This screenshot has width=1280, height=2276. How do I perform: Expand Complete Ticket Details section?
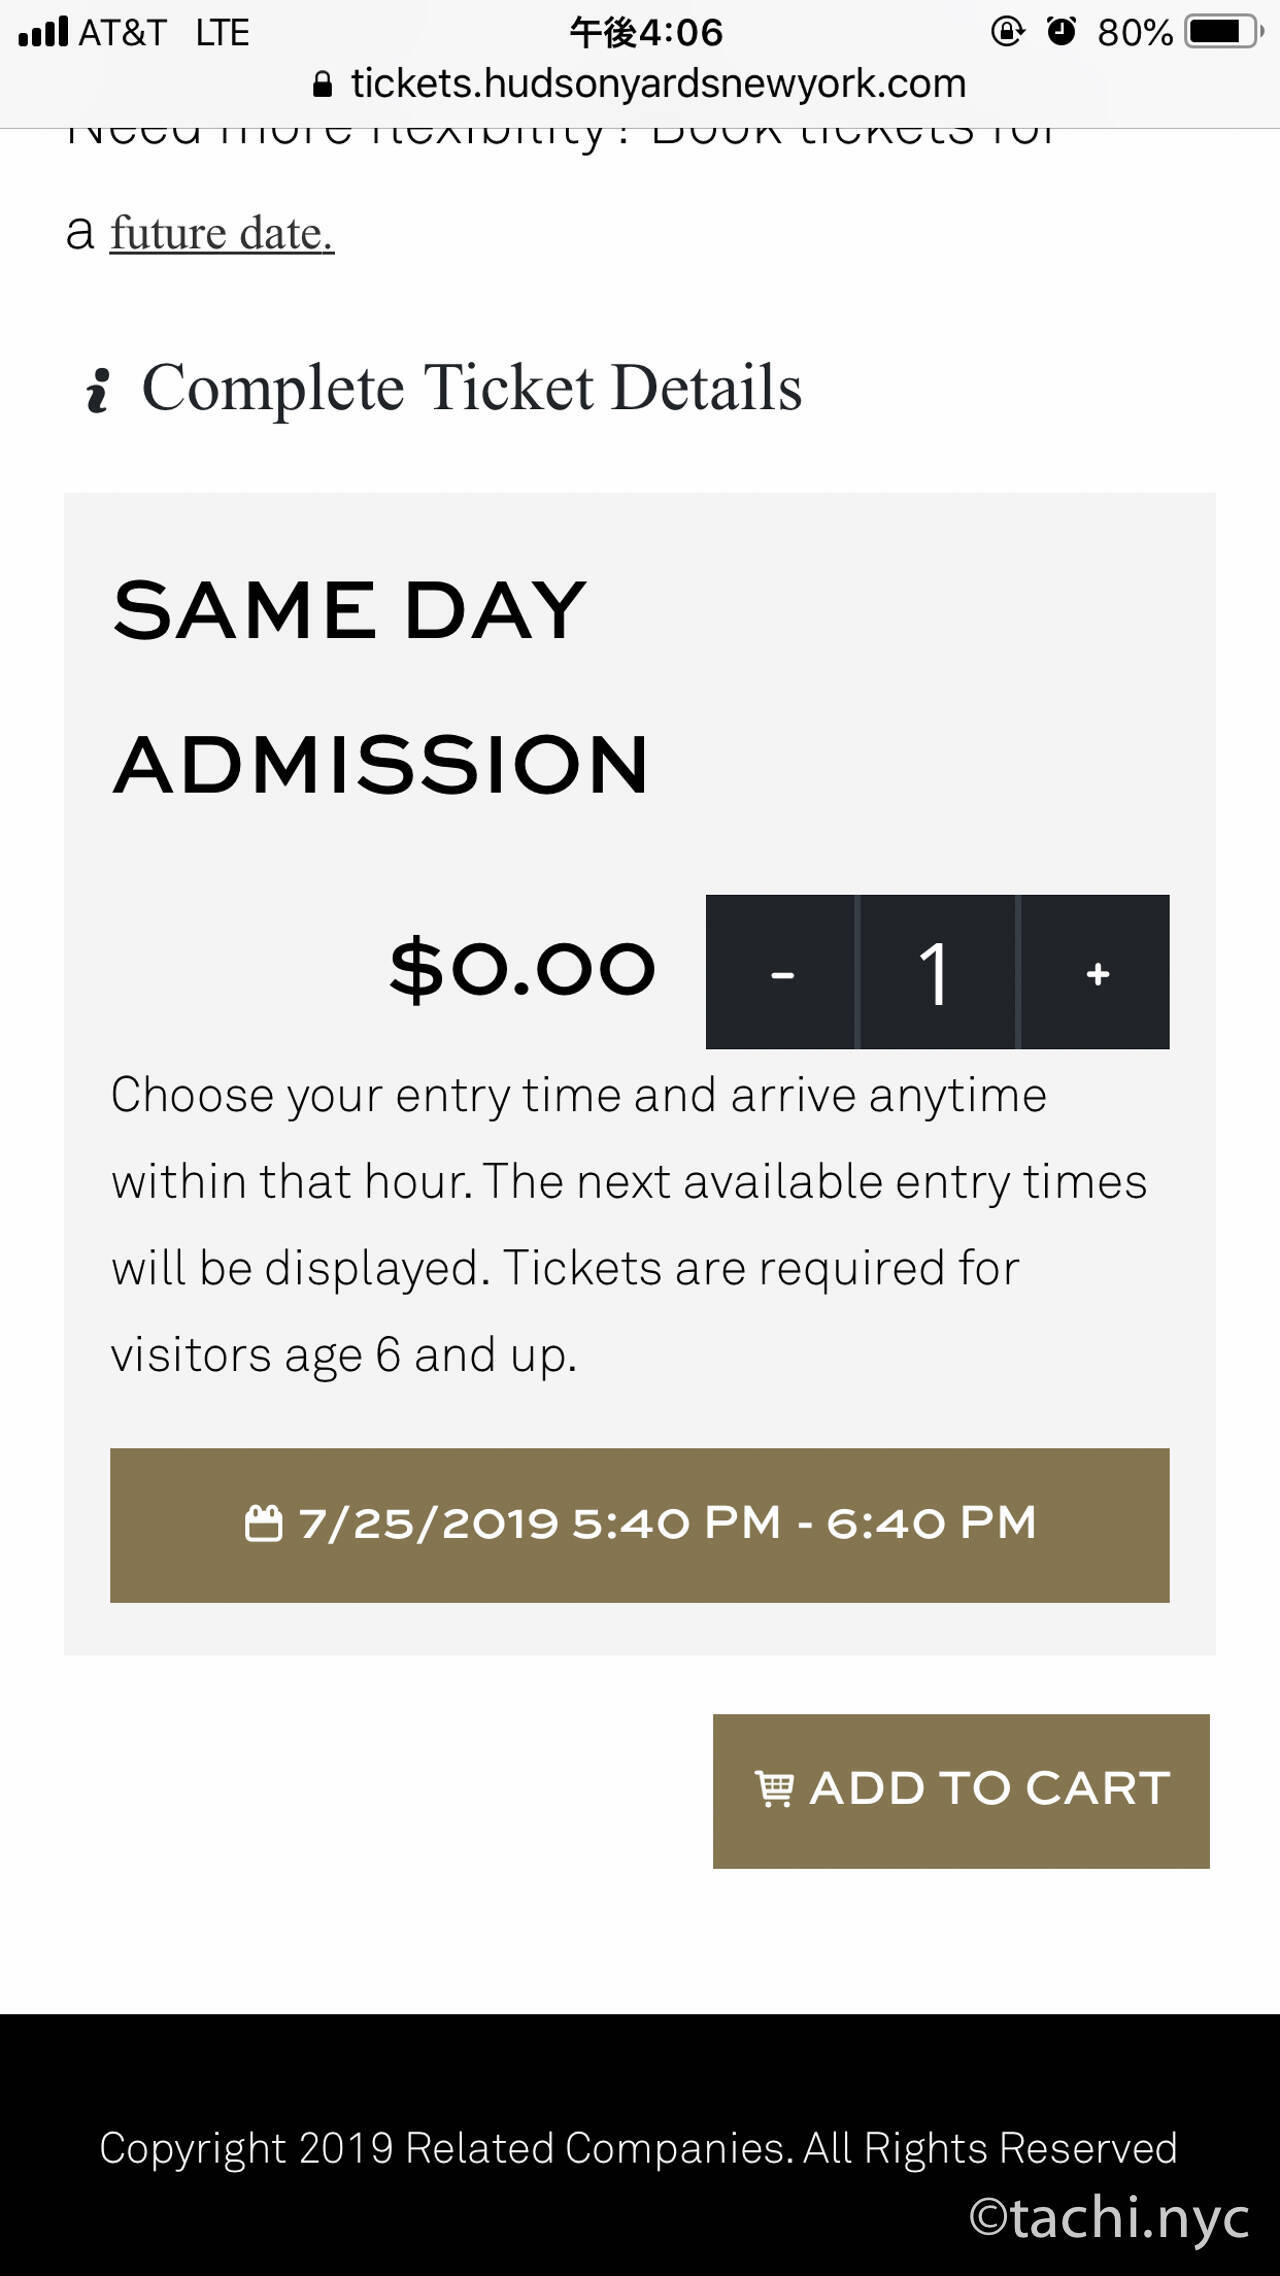tap(471, 388)
